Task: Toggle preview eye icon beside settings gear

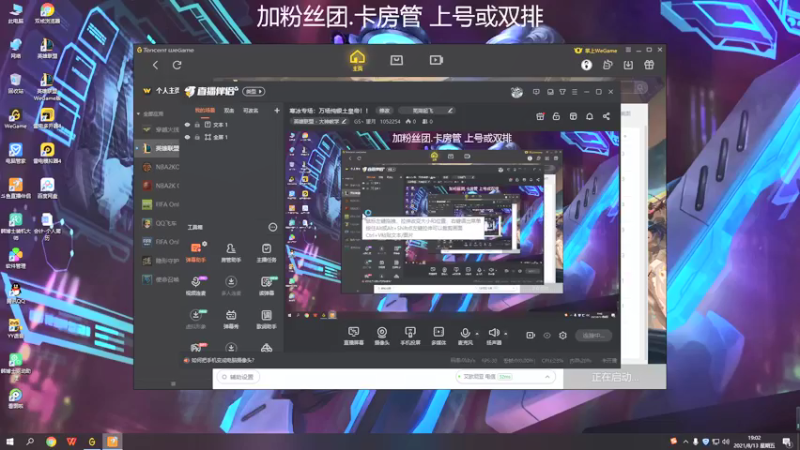Action: (547, 335)
